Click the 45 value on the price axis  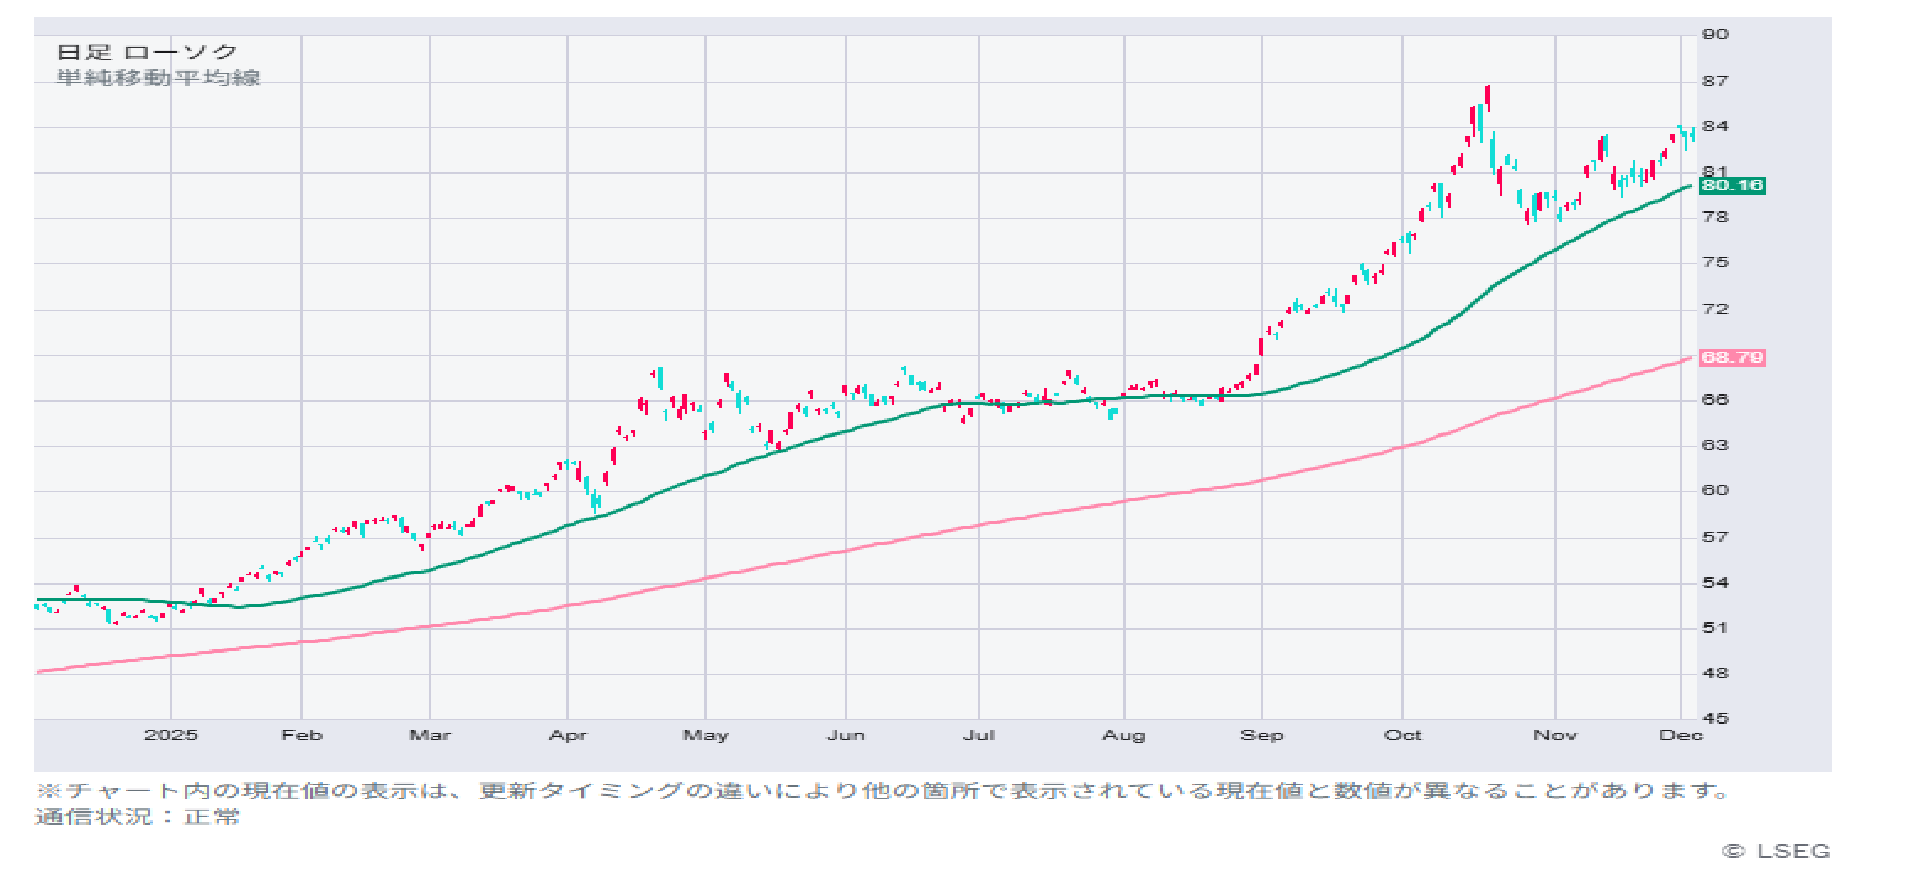pos(1715,718)
